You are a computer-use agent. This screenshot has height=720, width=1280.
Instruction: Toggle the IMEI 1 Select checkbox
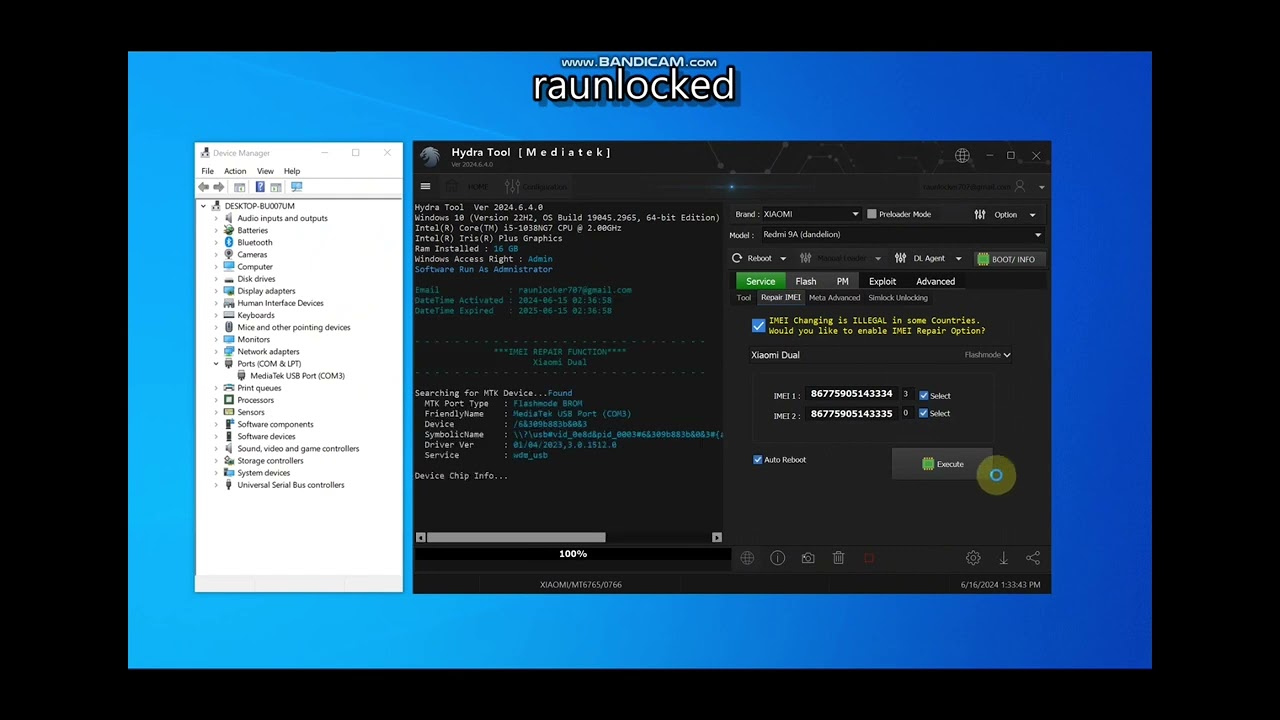(x=923, y=396)
